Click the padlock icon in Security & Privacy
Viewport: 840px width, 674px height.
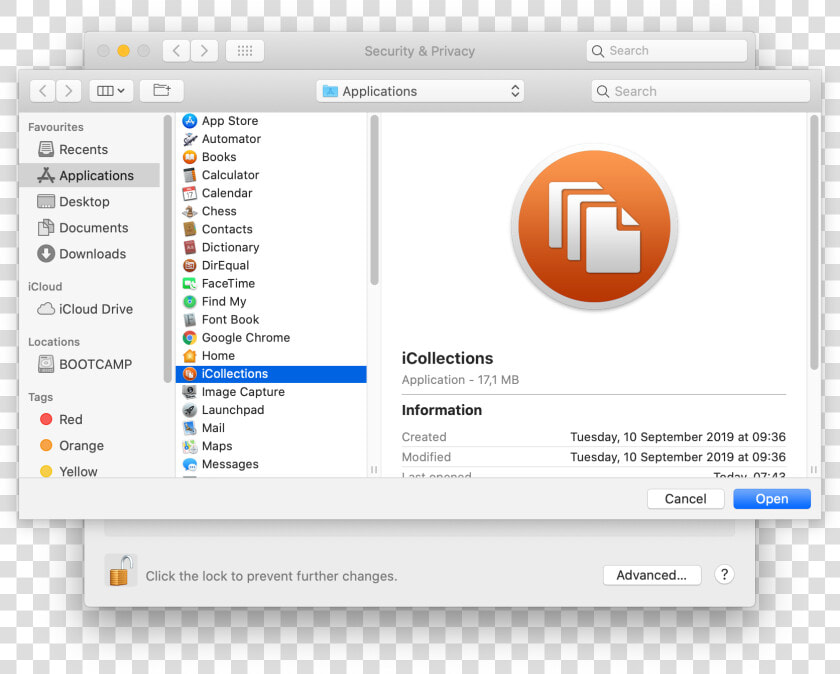tap(121, 571)
